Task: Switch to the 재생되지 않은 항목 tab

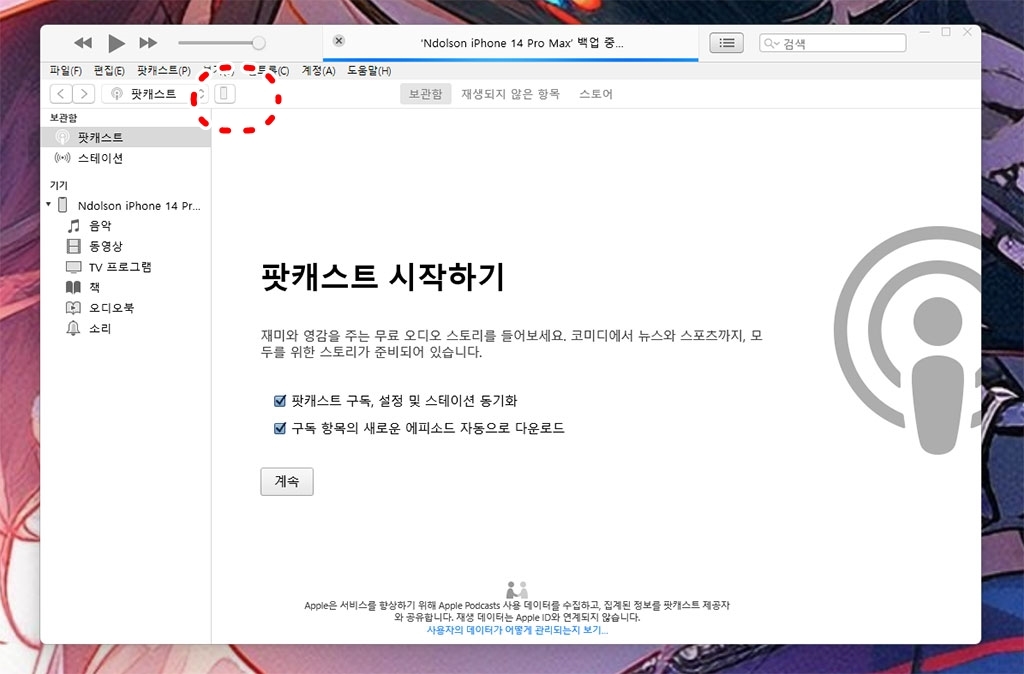Action: (x=510, y=94)
